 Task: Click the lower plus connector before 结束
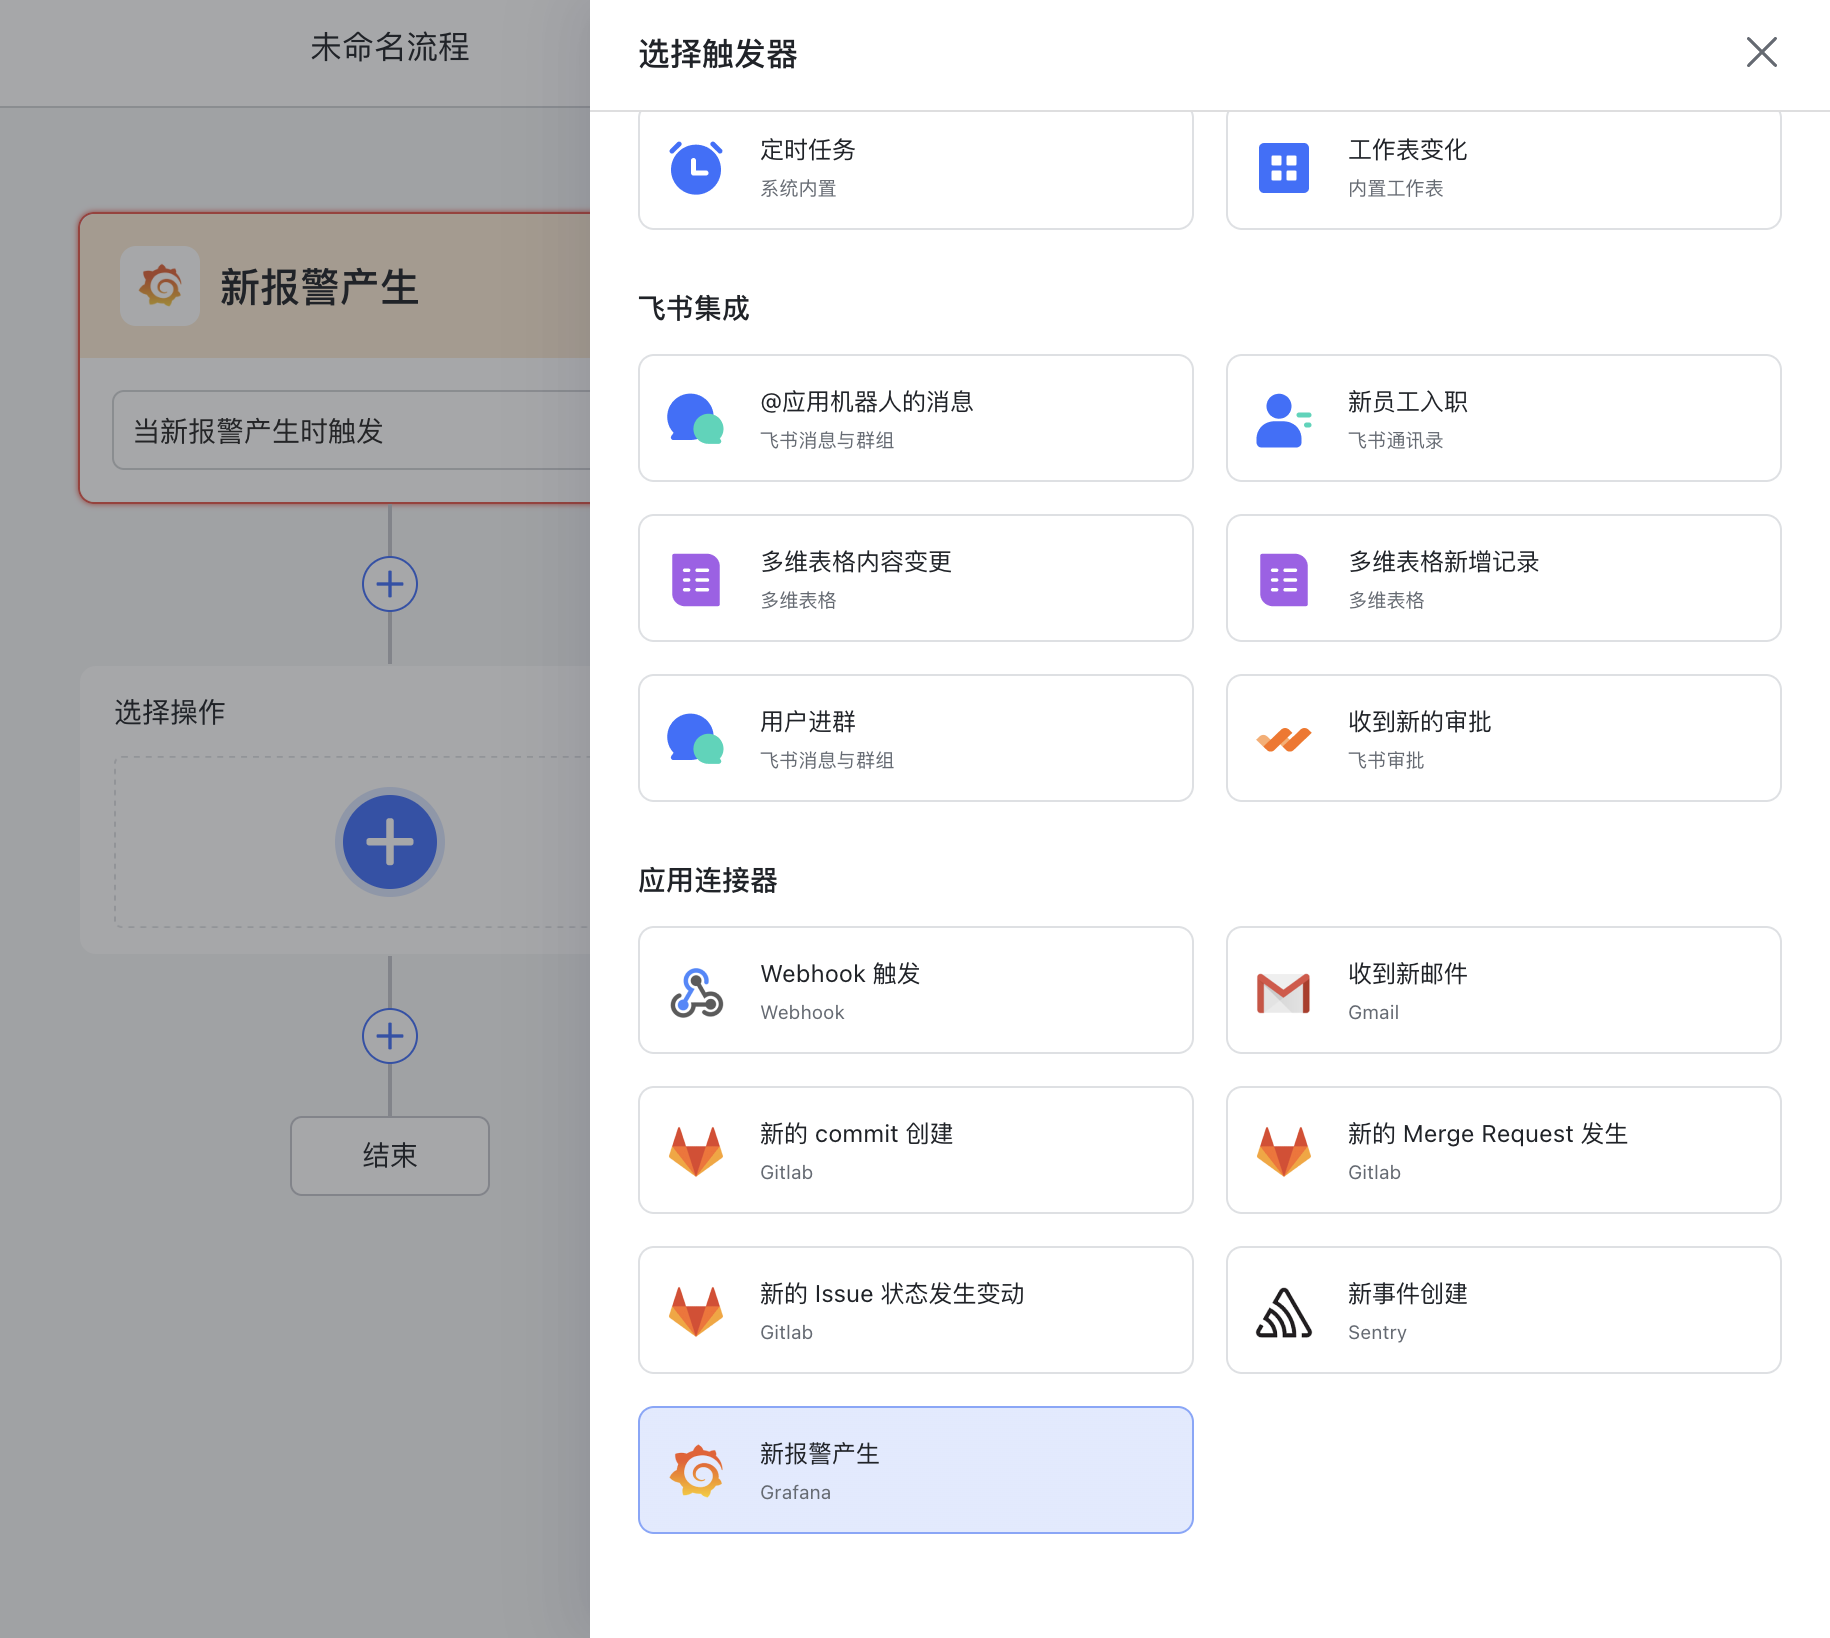tap(389, 1036)
